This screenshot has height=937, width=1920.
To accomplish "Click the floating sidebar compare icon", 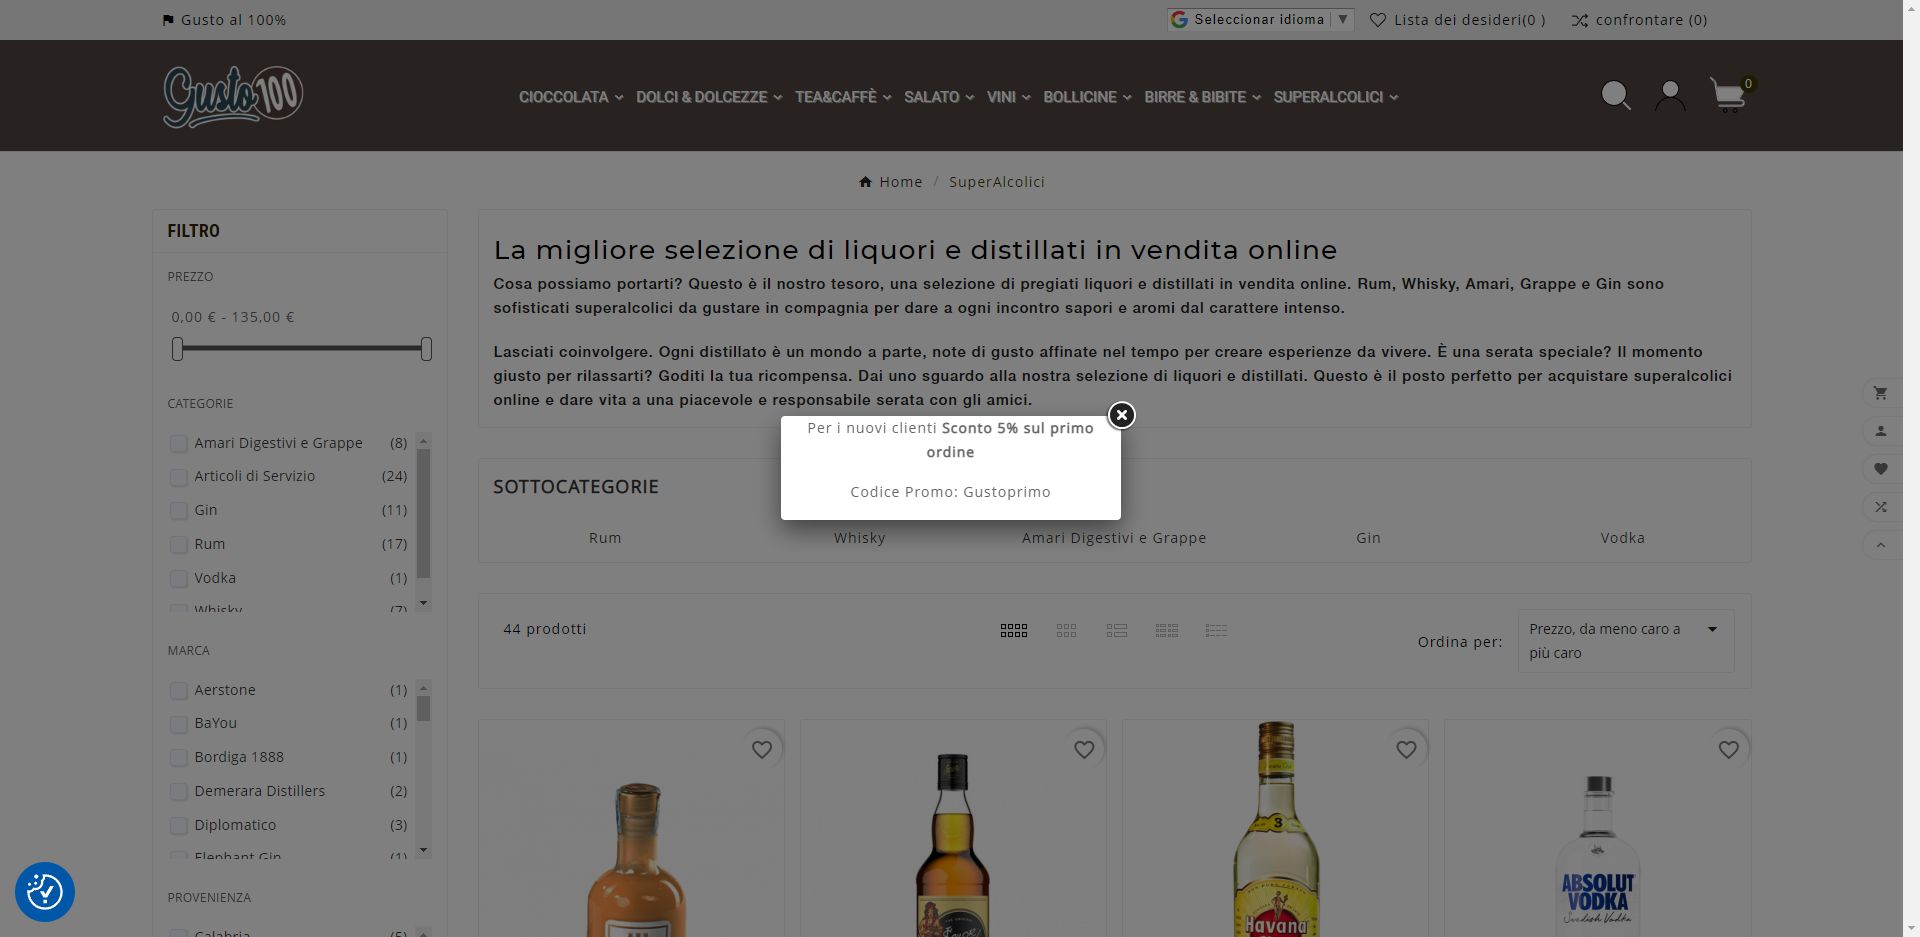I will pyautogui.click(x=1881, y=507).
